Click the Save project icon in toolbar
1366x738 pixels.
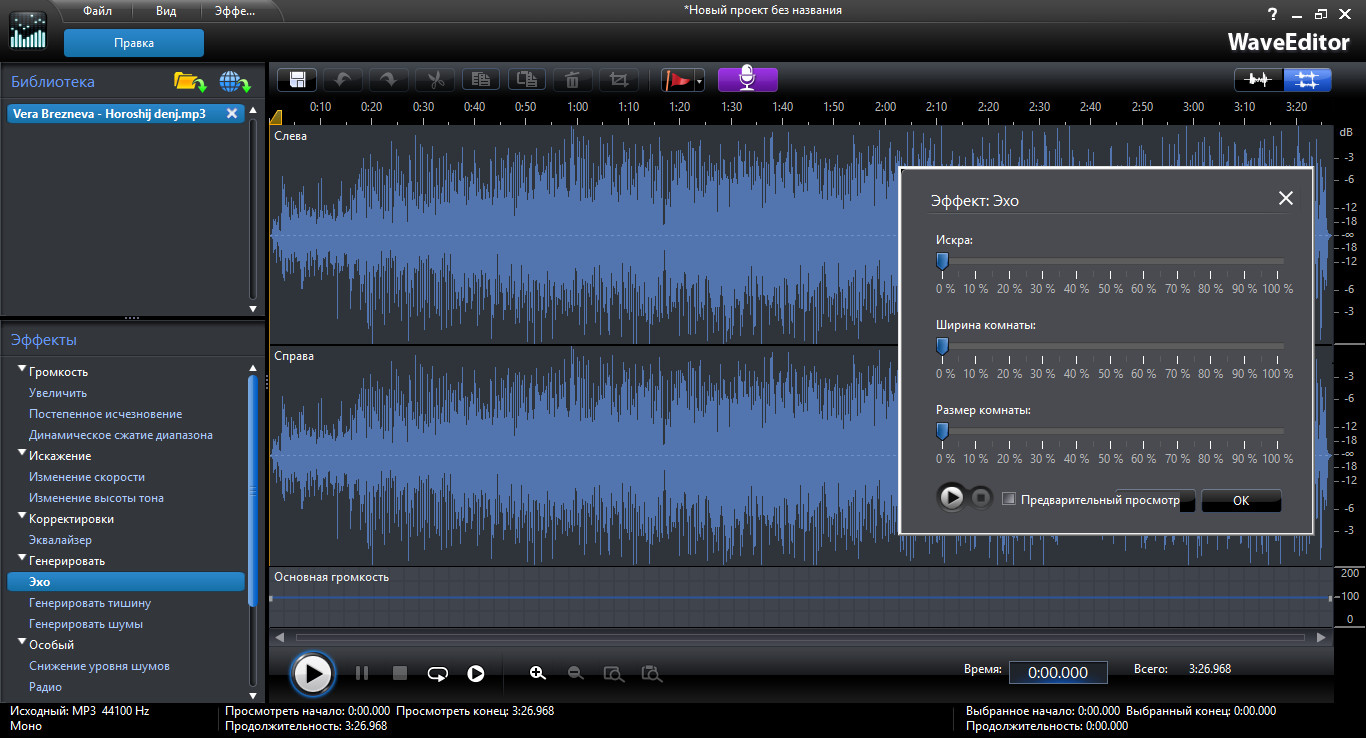pyautogui.click(x=297, y=80)
